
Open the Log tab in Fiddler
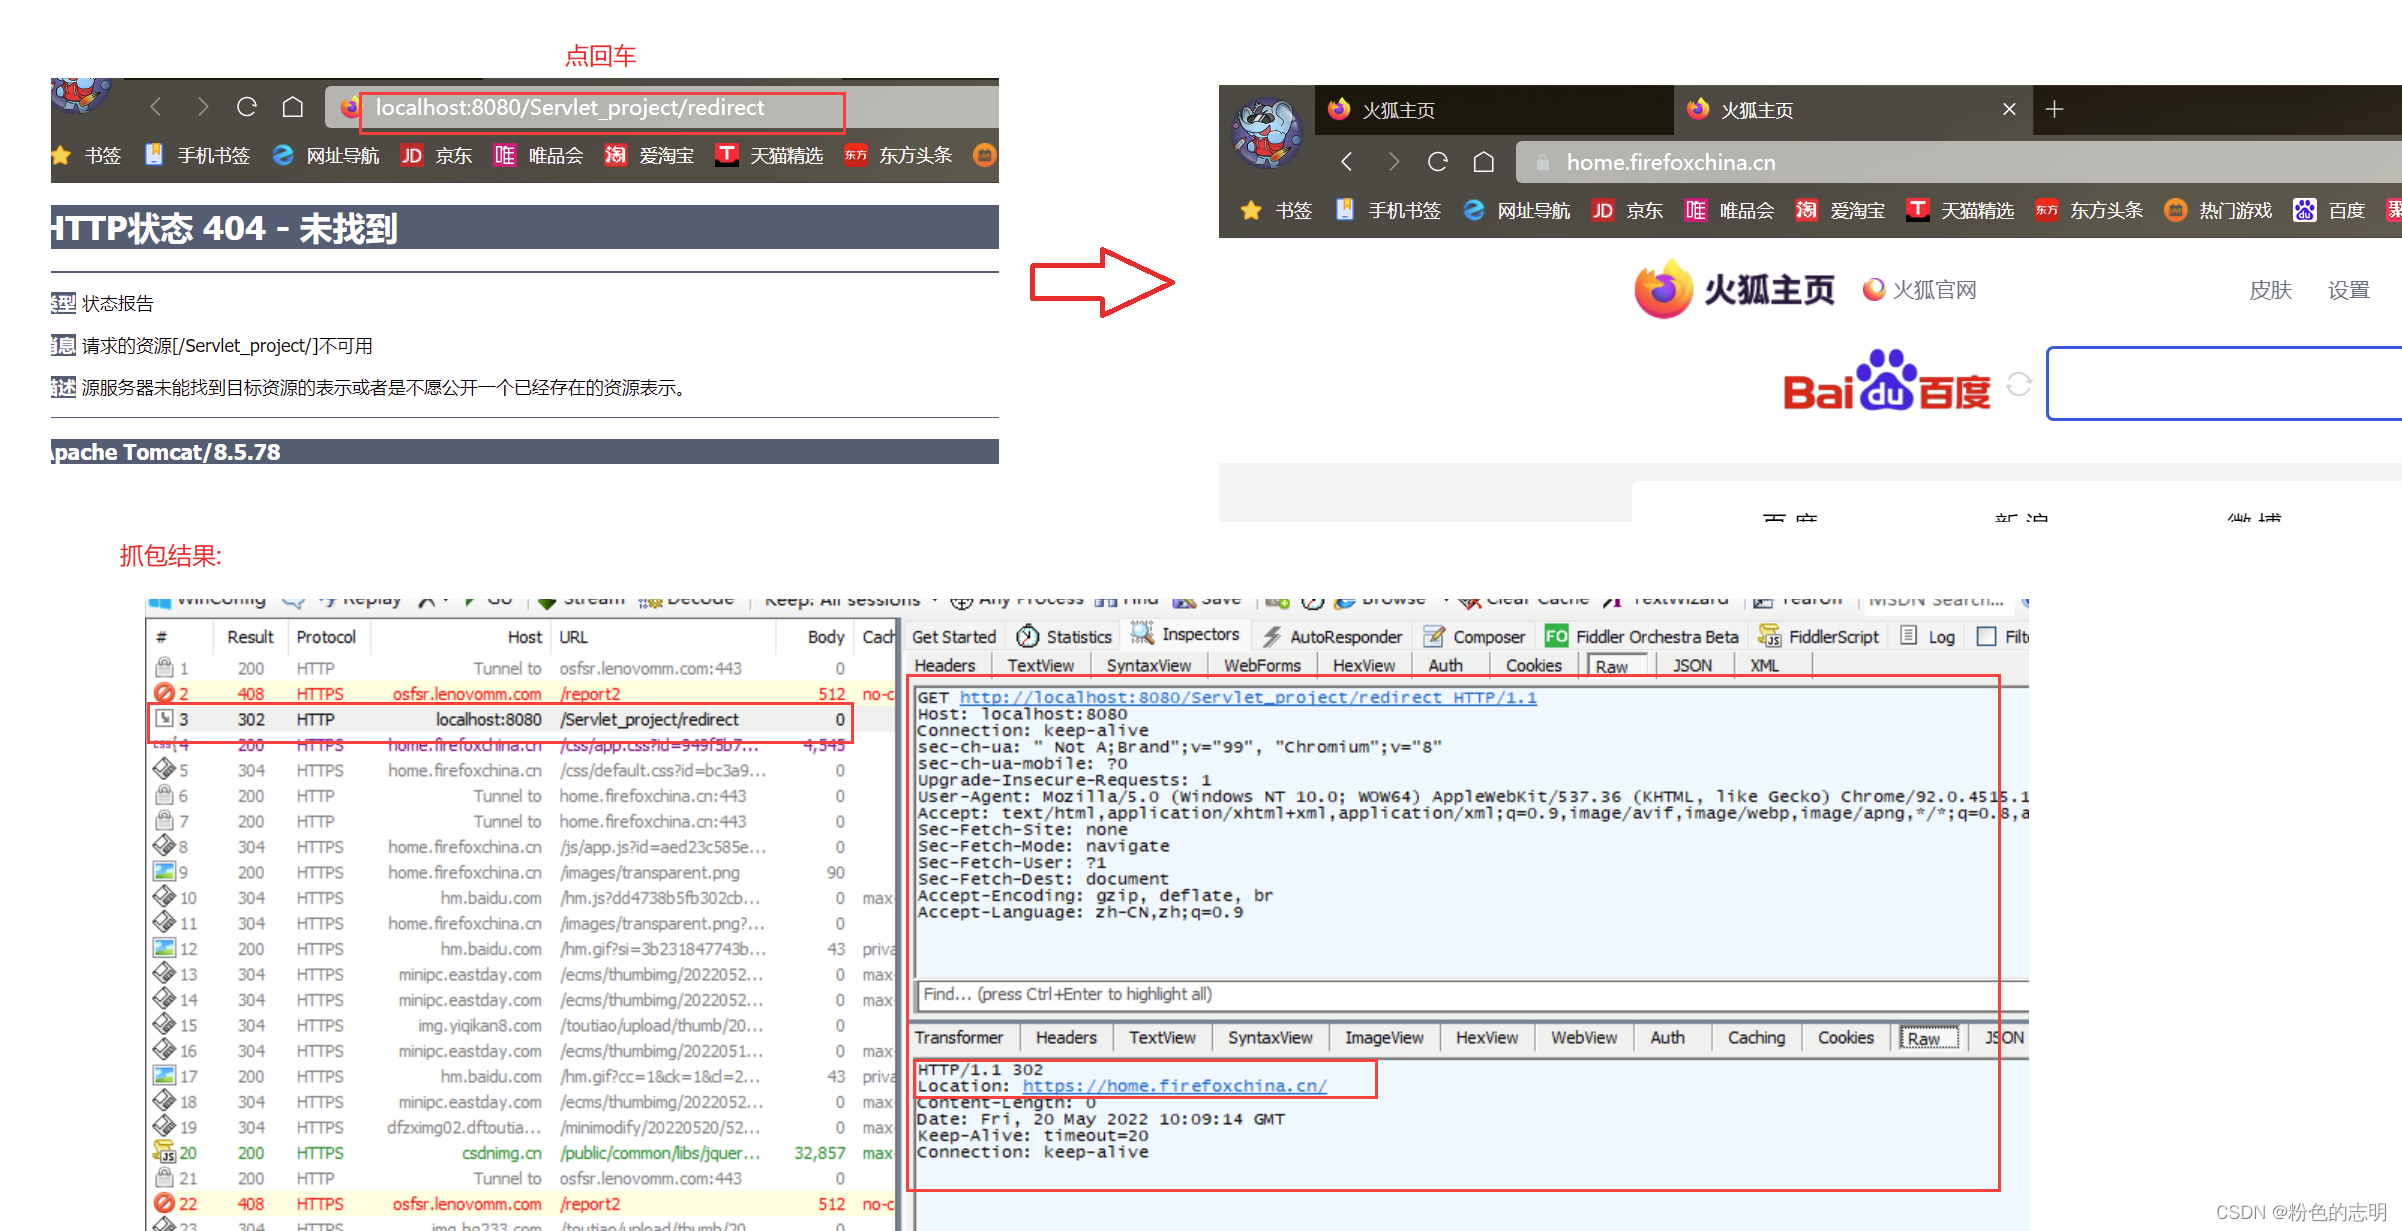click(1927, 636)
